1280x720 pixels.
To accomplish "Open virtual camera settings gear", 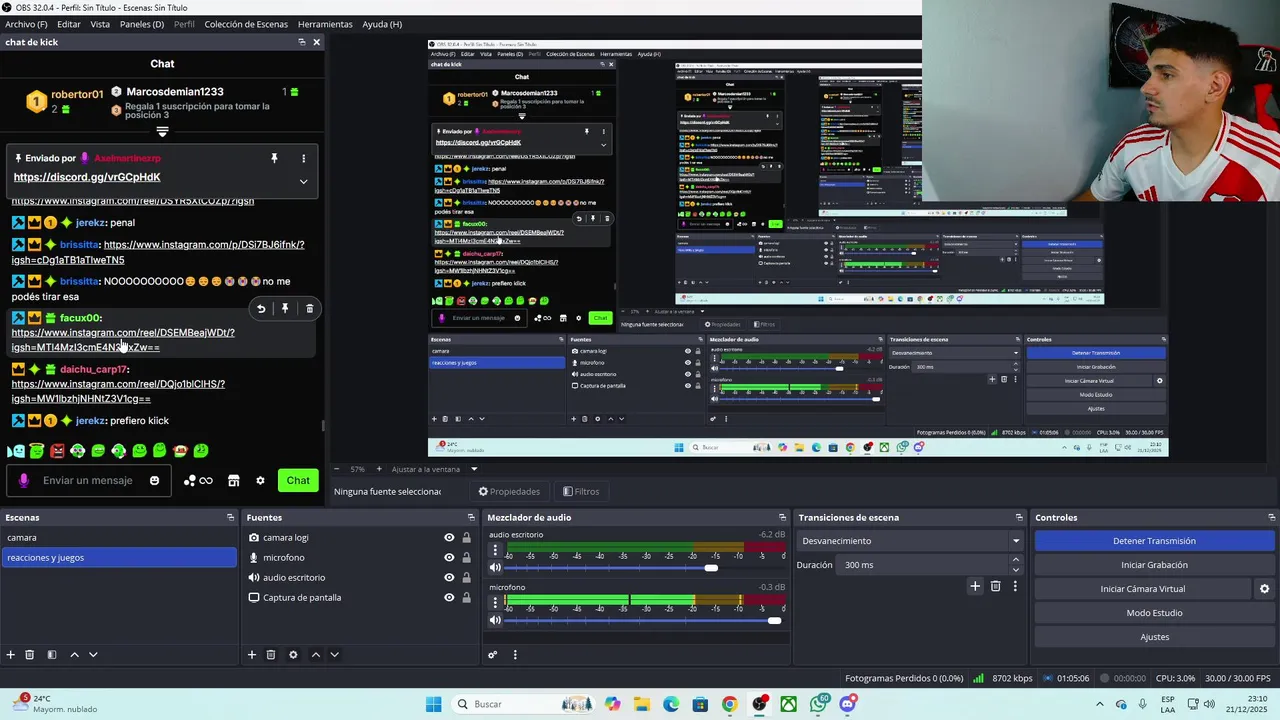I will pyautogui.click(x=1264, y=589).
